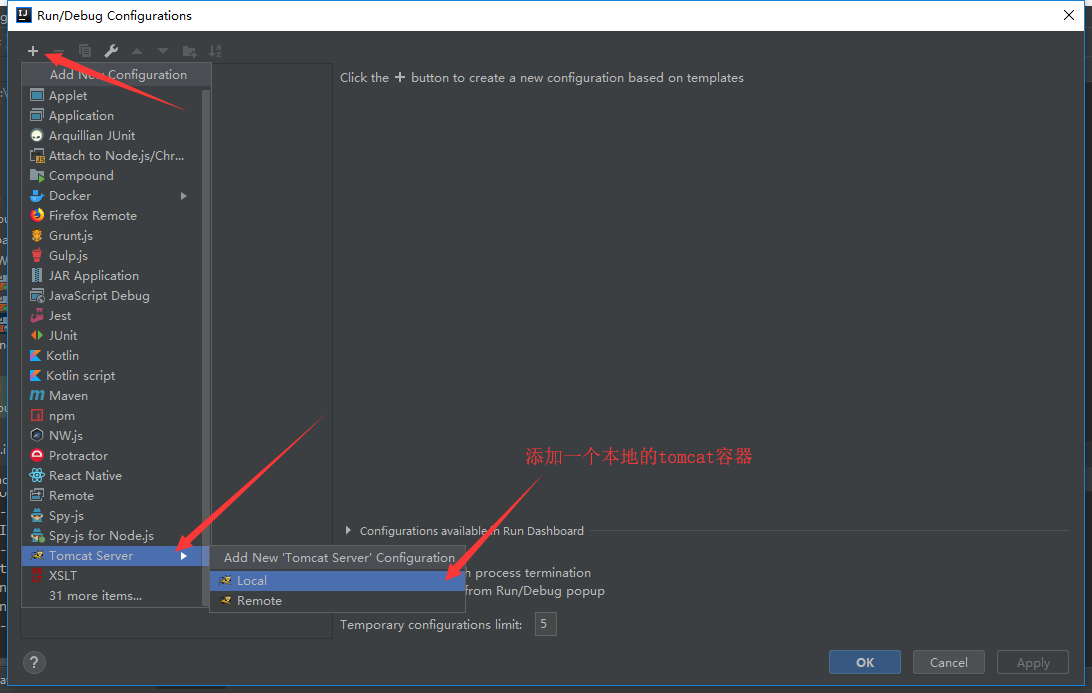The width and height of the screenshot is (1092, 693).
Task: Choose Jest configuration
Action: pos(112,316)
